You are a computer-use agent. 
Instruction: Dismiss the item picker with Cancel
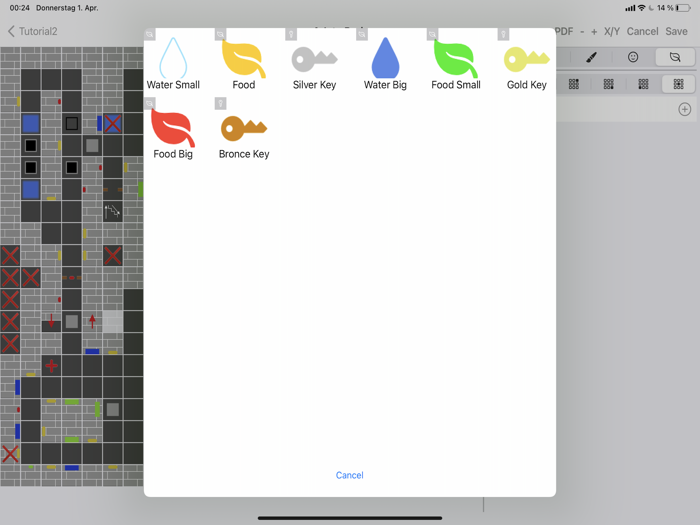tap(350, 475)
